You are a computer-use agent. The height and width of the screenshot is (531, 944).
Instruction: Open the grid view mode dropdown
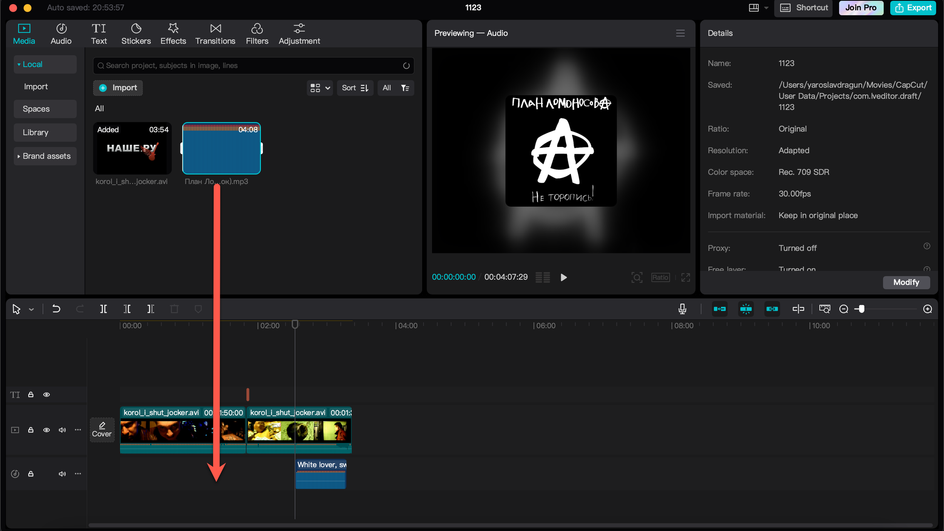(320, 88)
